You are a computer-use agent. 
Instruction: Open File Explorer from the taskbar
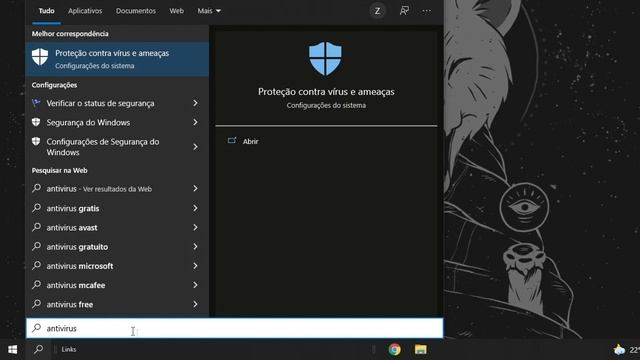tap(420, 349)
